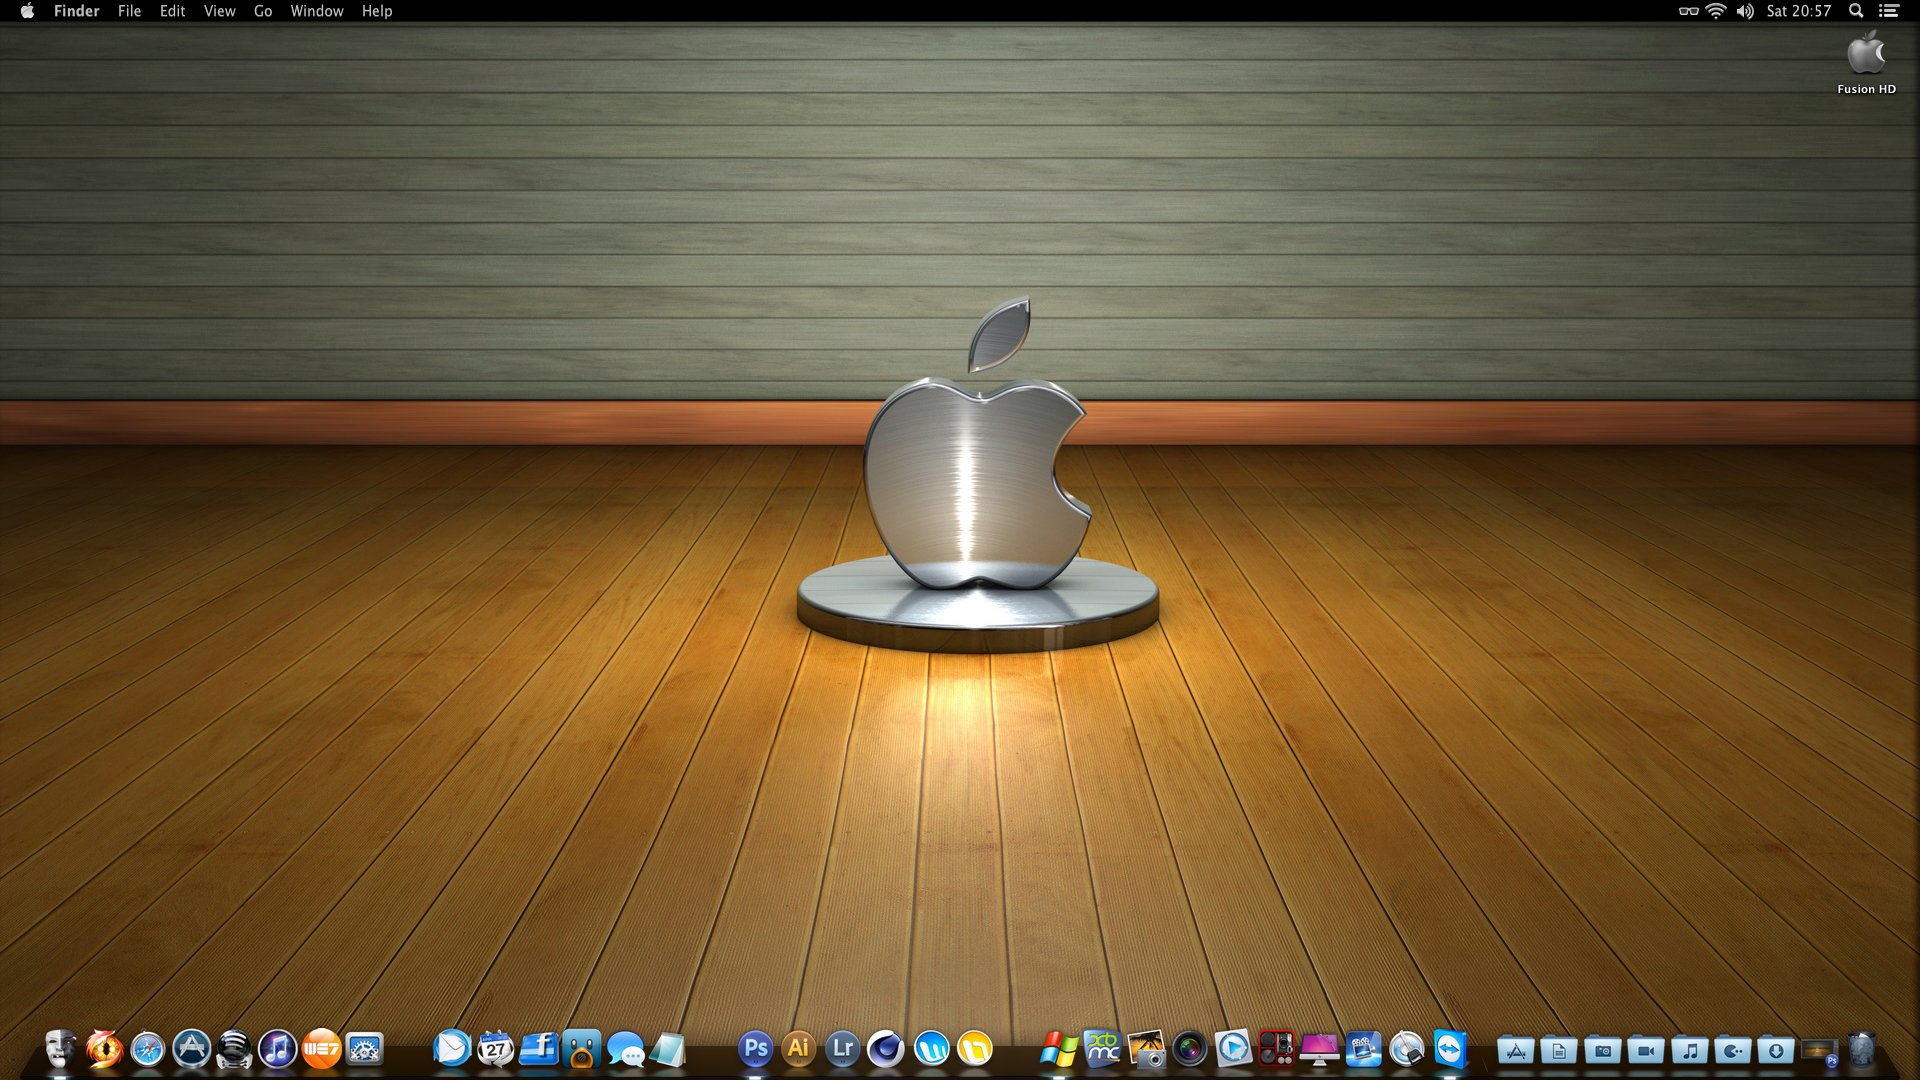Open the blue W Word icon in dock

931,1049
